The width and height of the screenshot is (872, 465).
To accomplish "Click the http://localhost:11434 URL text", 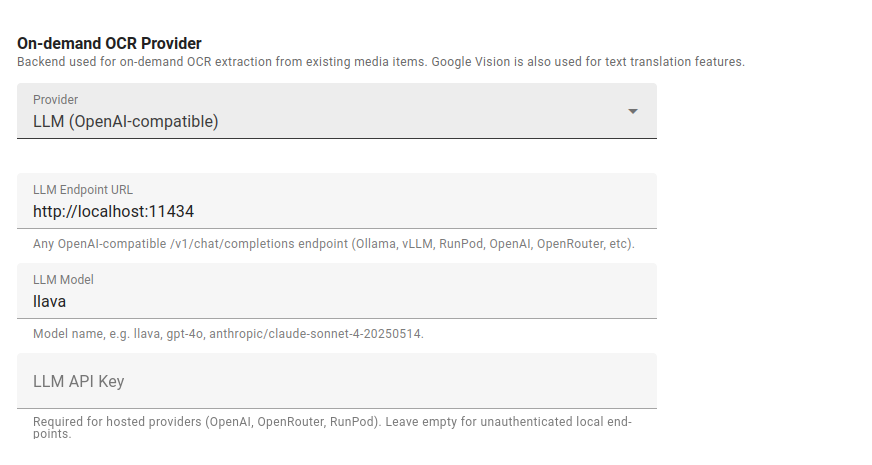I will pyautogui.click(x=113, y=212).
